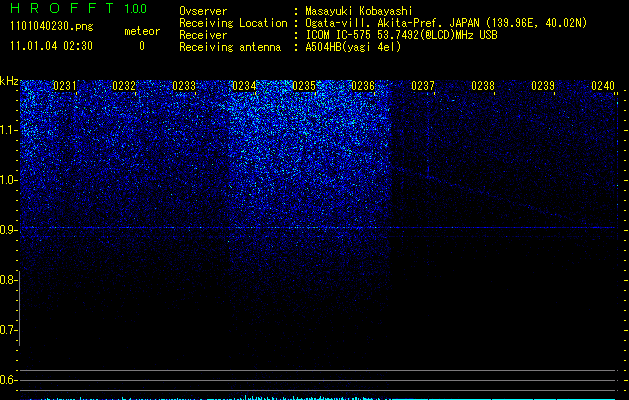
Task: Click the kHz axis unit label
Action: pos(9,81)
